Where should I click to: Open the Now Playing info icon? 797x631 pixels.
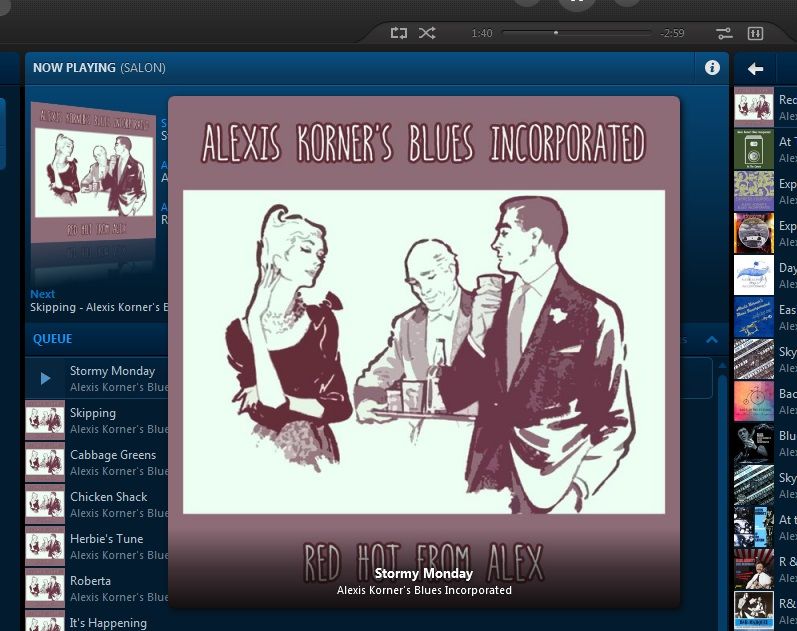(x=712, y=68)
